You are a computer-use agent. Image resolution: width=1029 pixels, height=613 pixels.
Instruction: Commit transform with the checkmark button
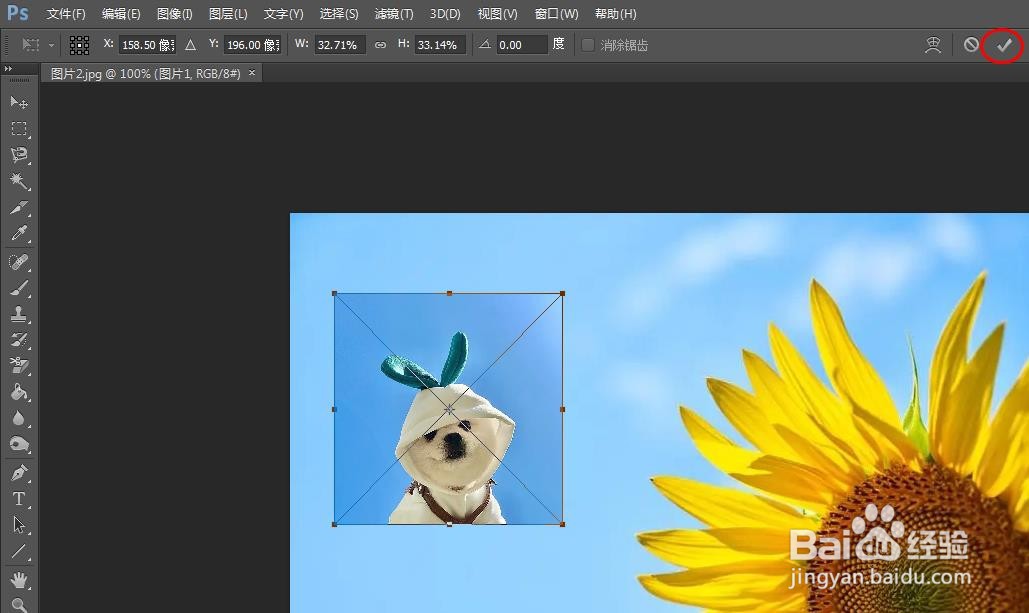[1004, 45]
